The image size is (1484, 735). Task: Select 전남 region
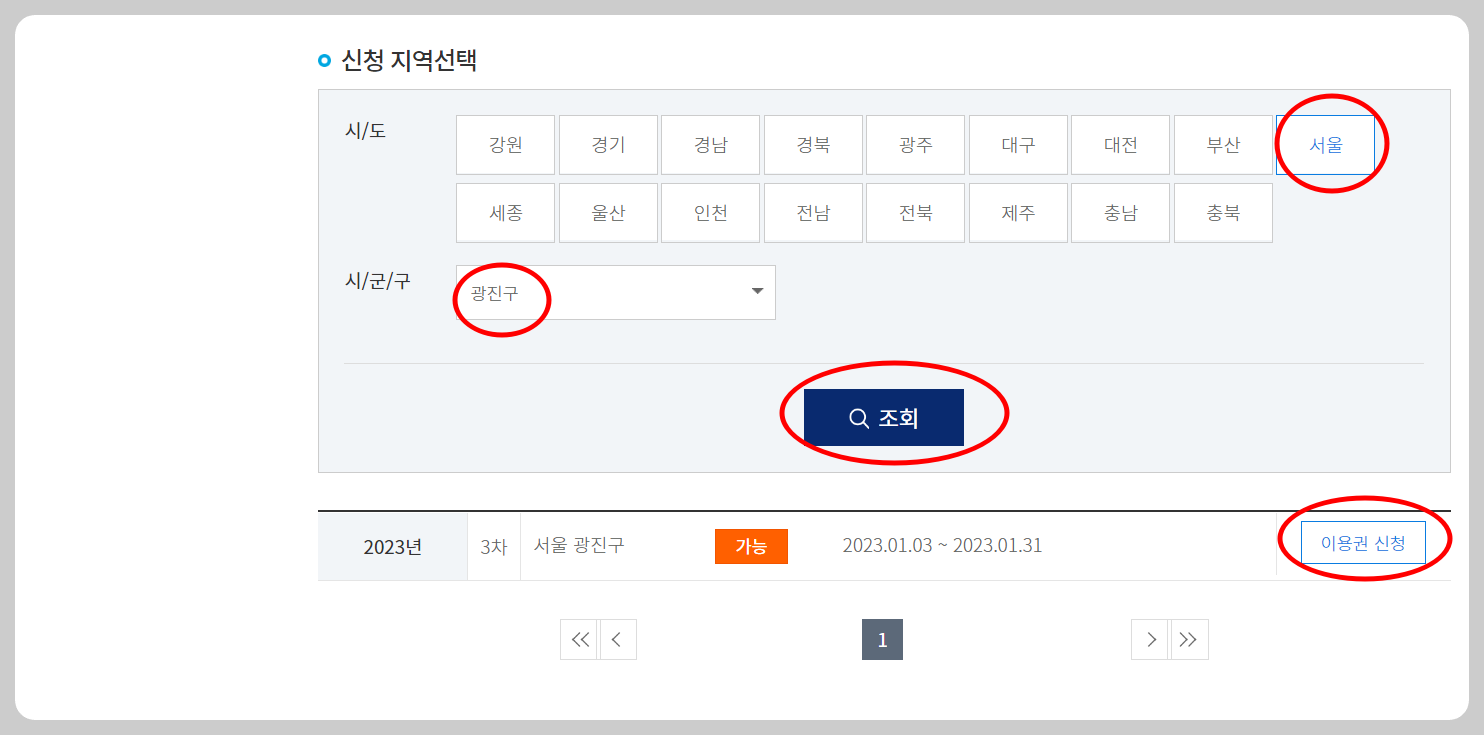pyautogui.click(x=813, y=213)
